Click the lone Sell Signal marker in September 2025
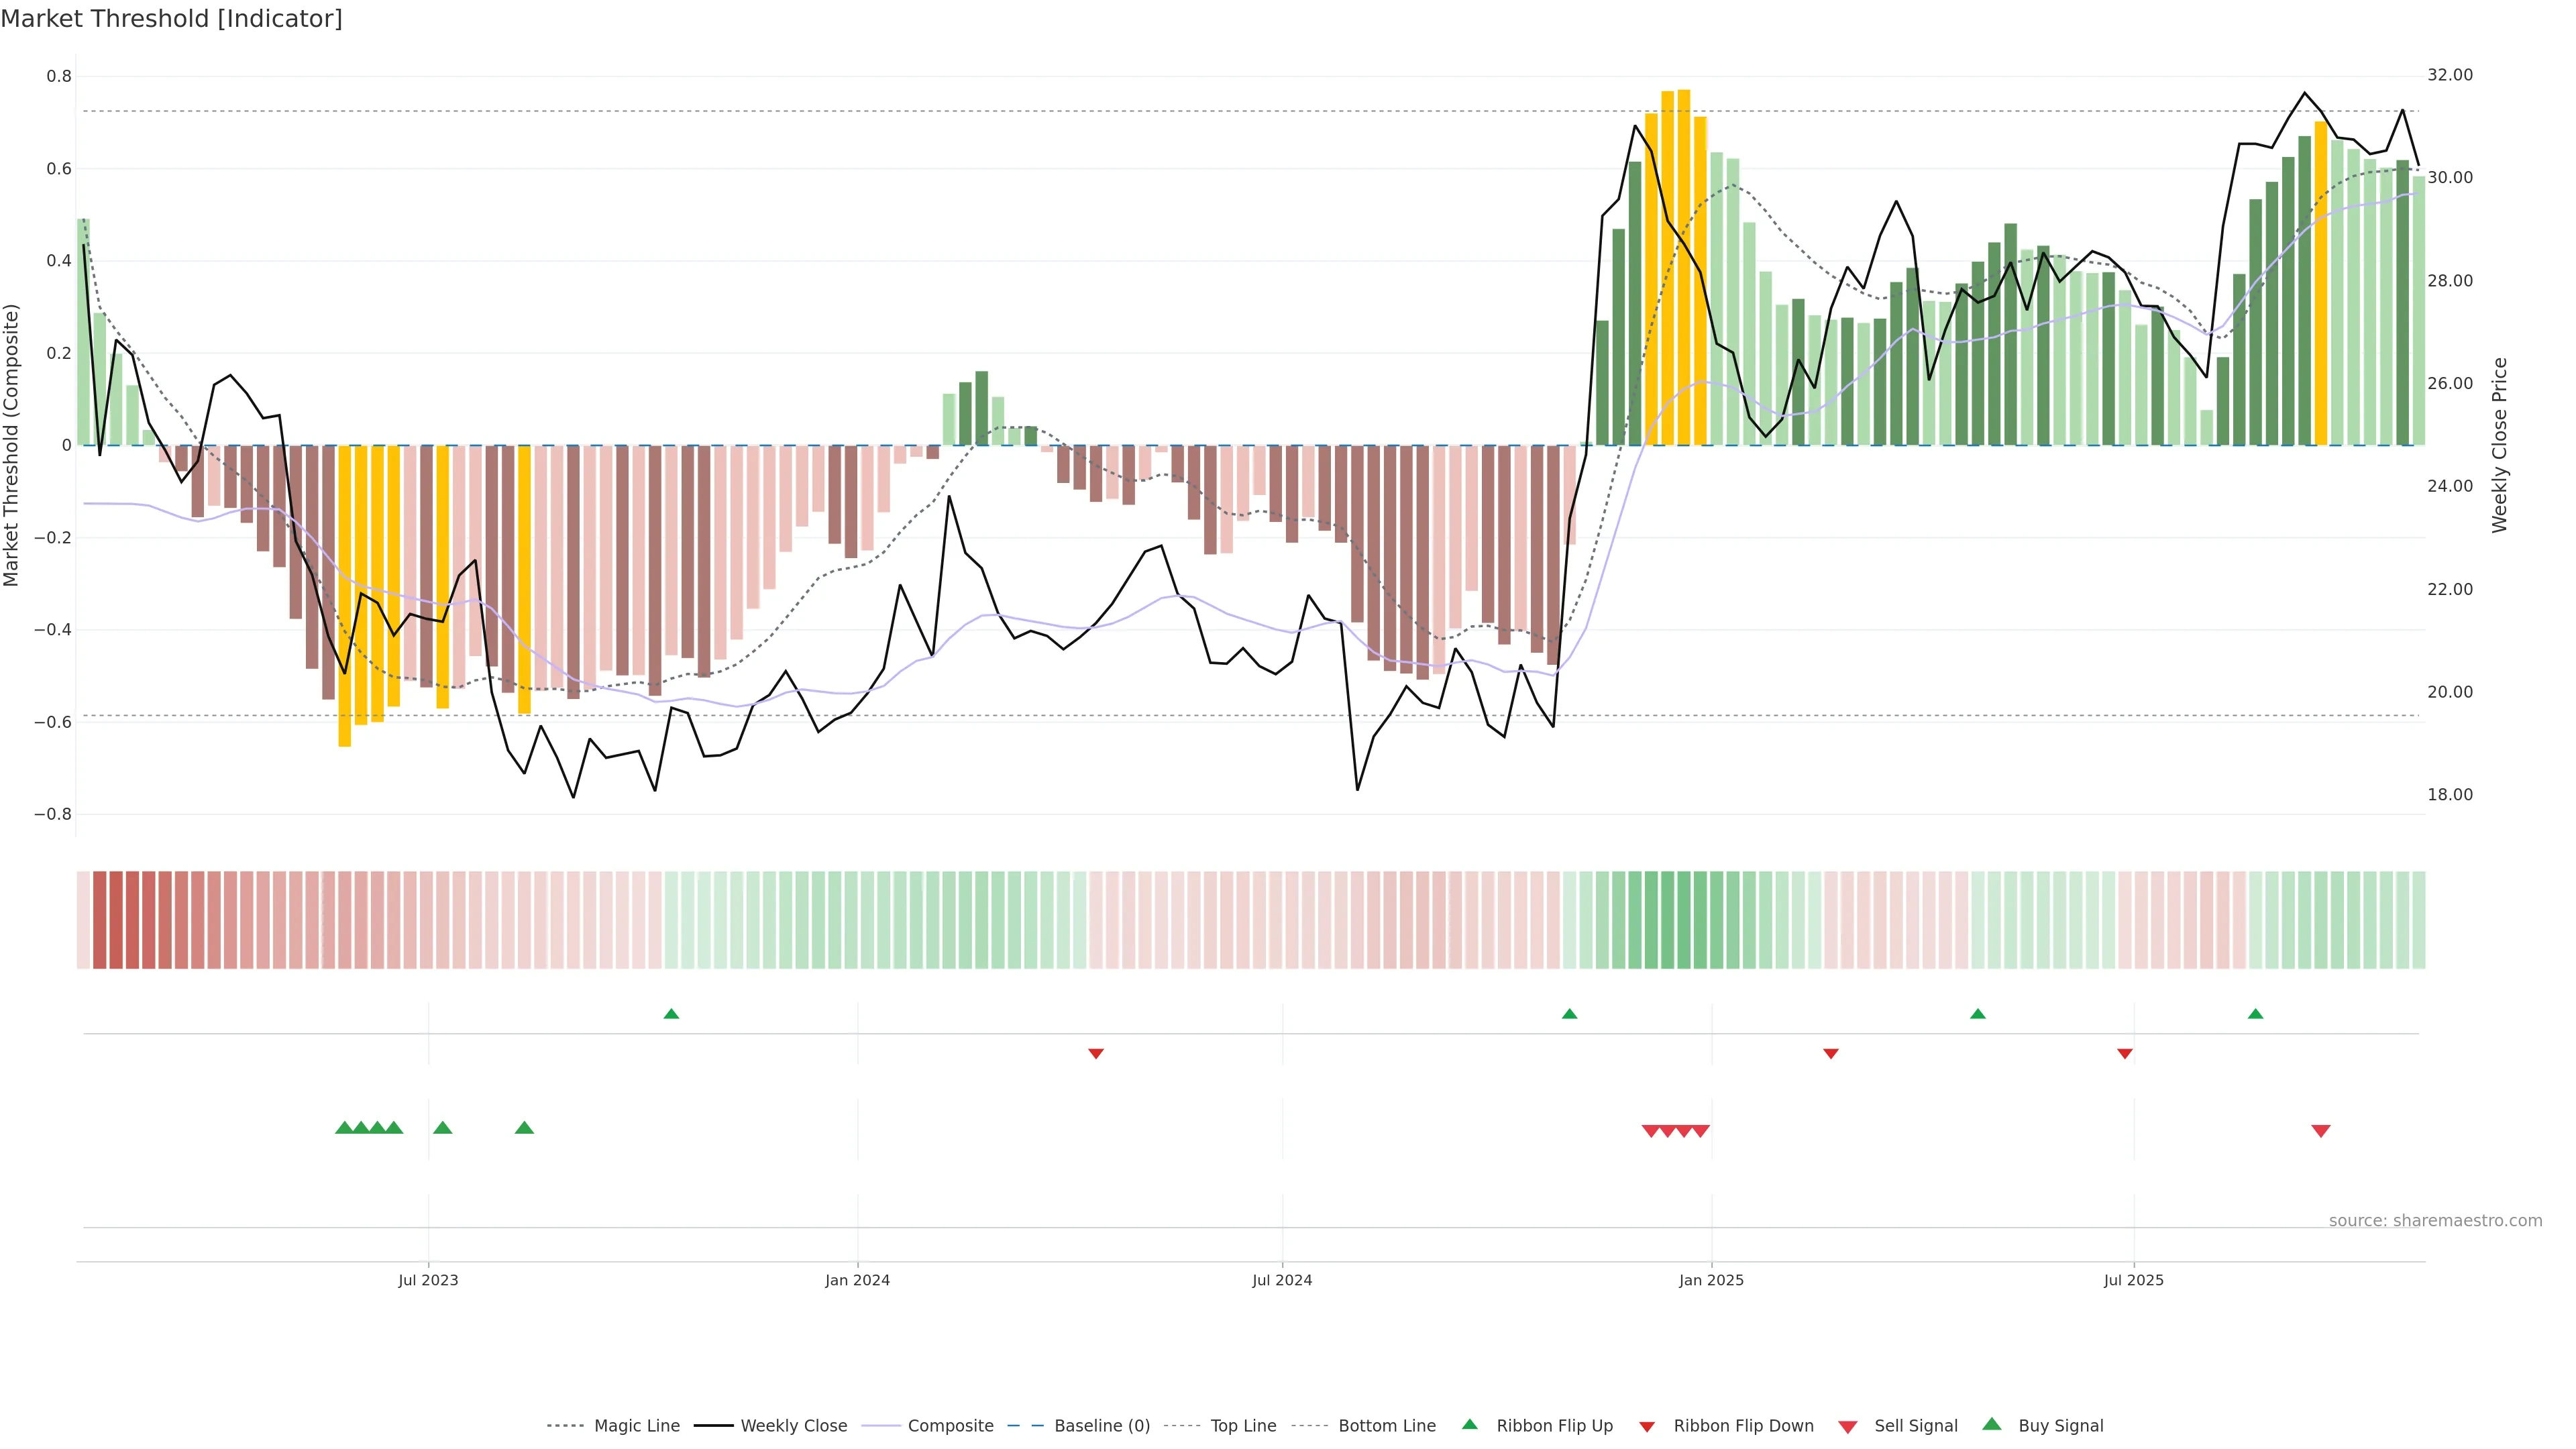The image size is (2576, 1449). coord(2321,1131)
